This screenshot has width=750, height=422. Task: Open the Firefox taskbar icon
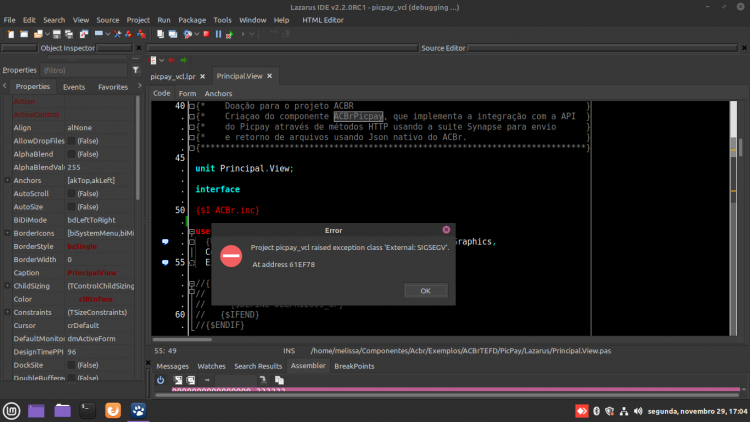113,411
